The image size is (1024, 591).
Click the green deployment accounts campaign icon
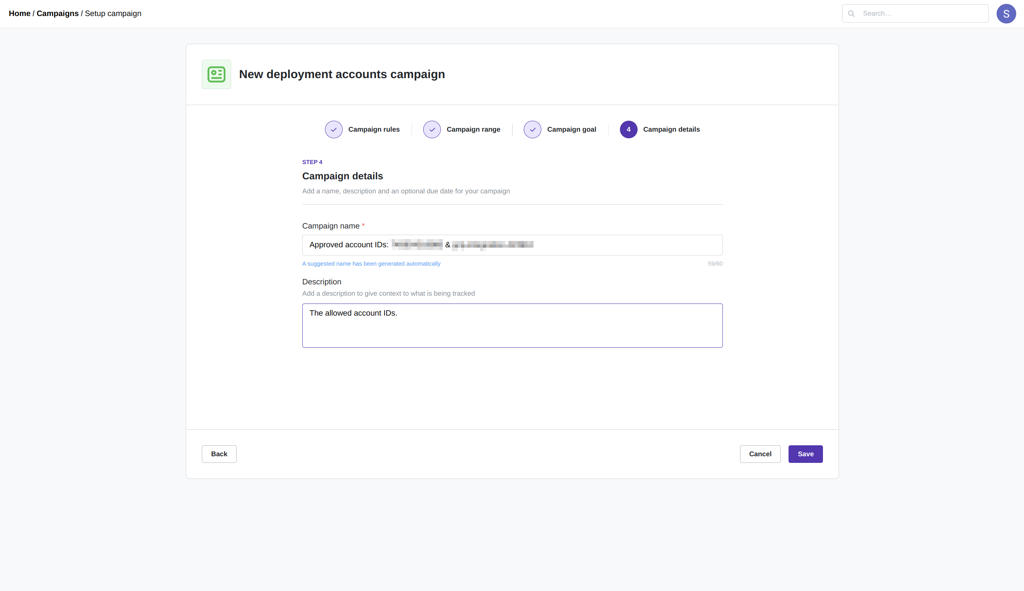pos(216,74)
